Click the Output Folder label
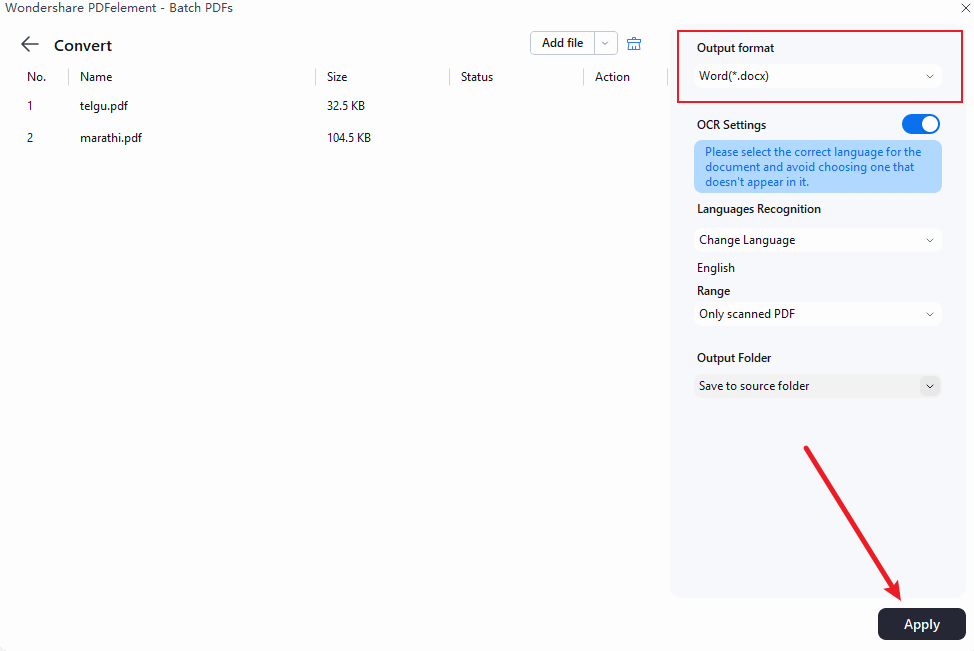974x651 pixels. (734, 358)
